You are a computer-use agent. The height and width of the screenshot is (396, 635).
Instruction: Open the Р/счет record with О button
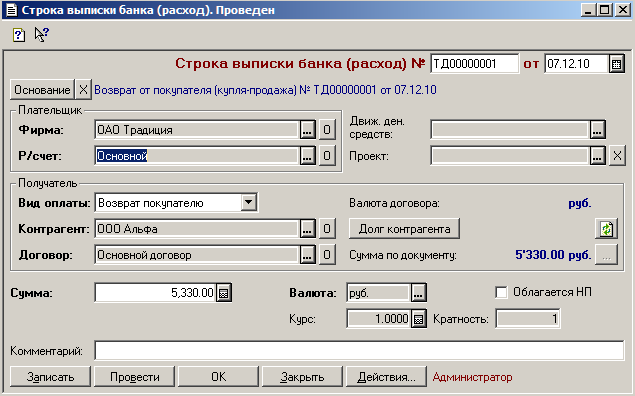(x=327, y=156)
